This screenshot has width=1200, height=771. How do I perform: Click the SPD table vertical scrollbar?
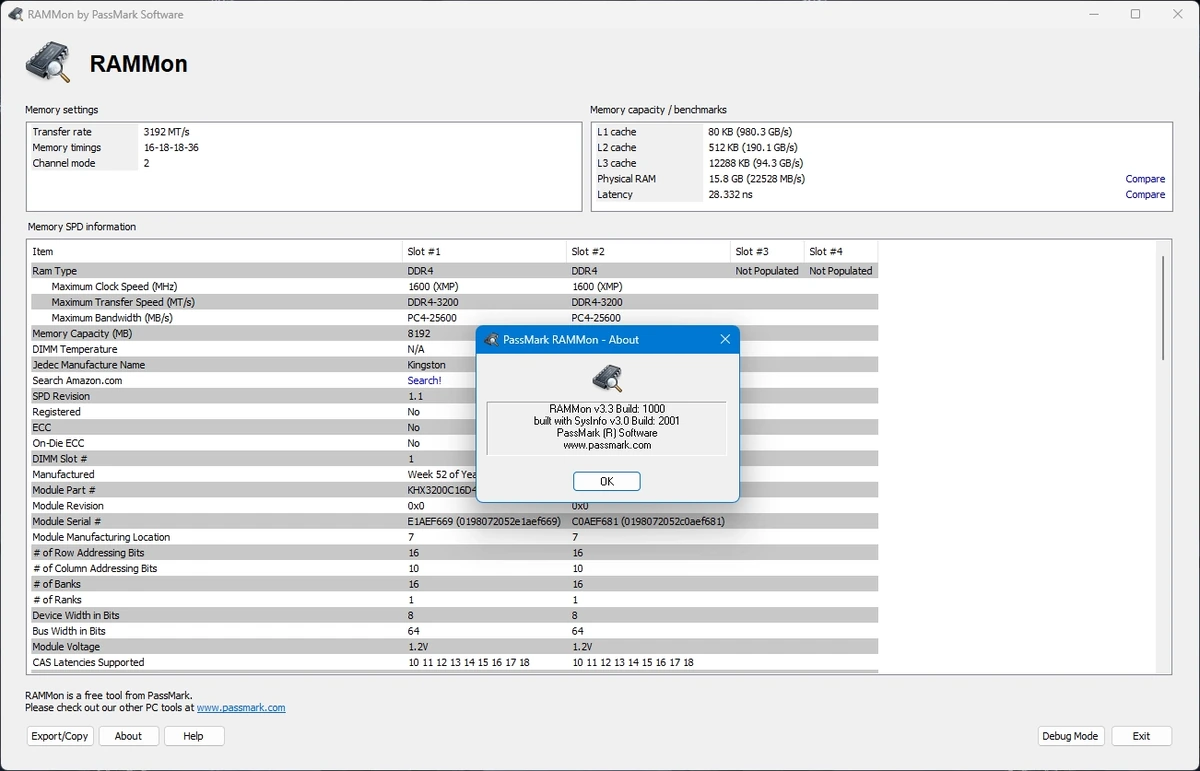tap(1163, 308)
